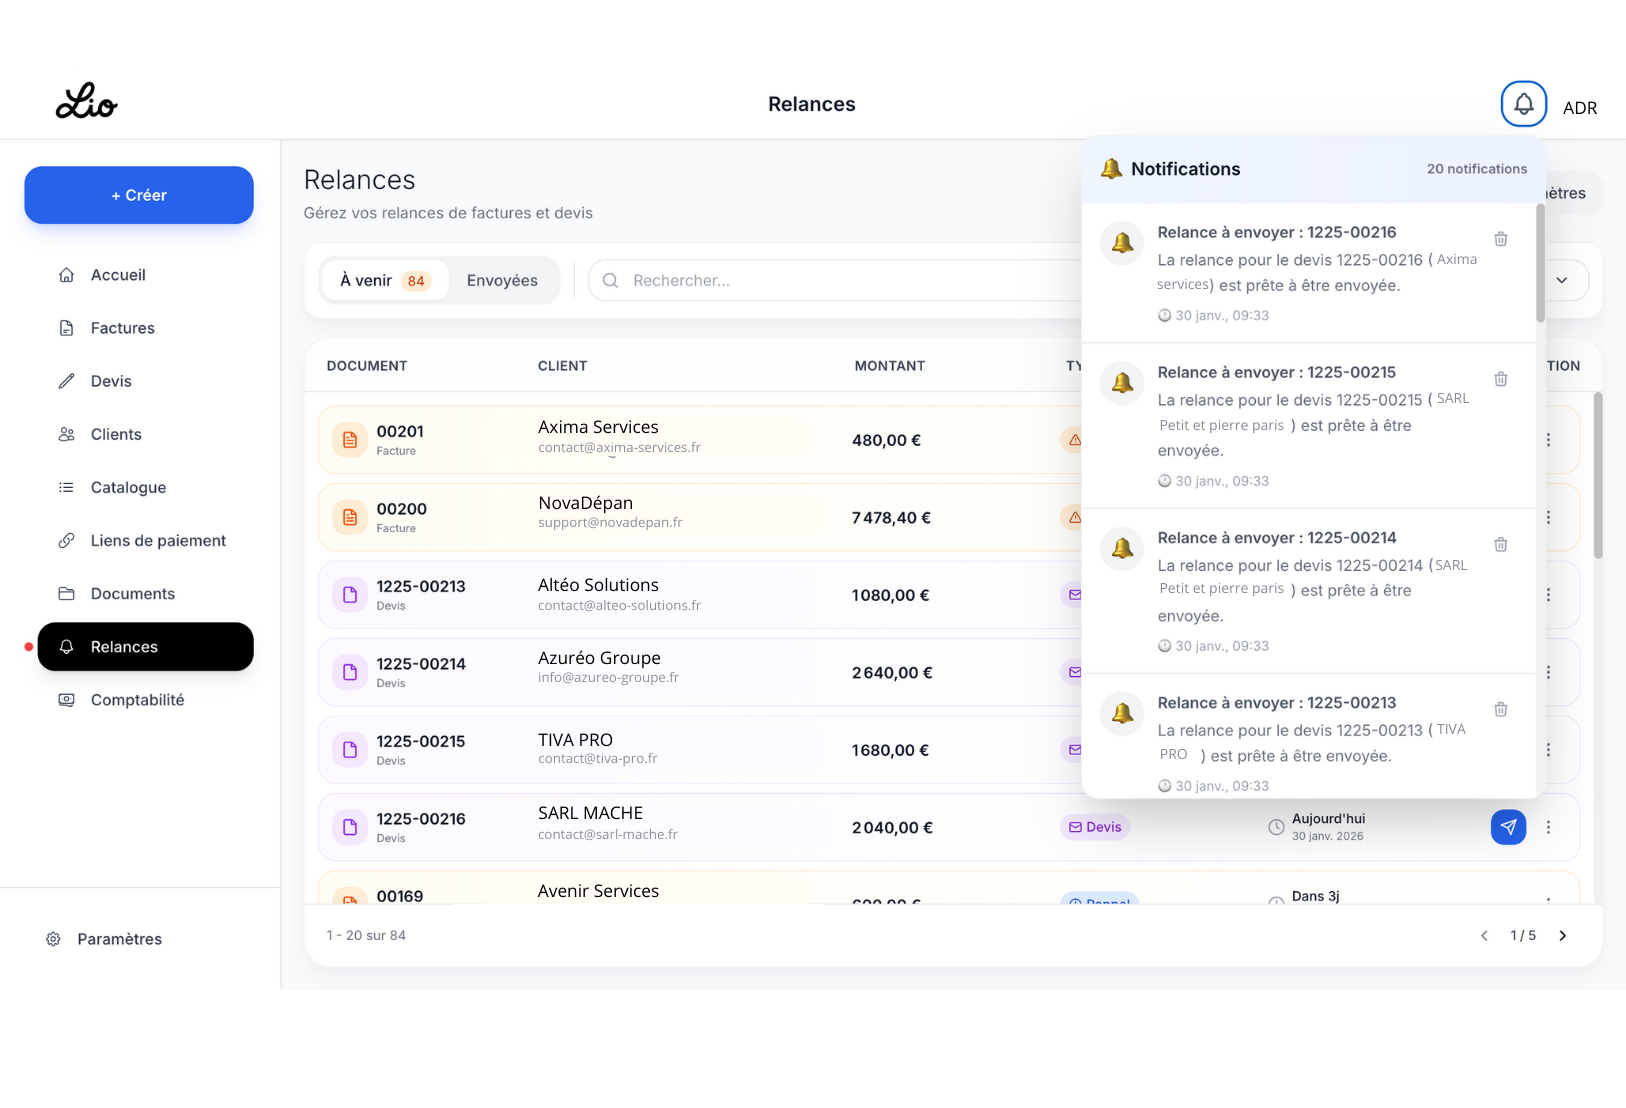Click the send arrow for devis 1225-00216
Image resolution: width=1626 pixels, height=1108 pixels.
pos(1508,827)
